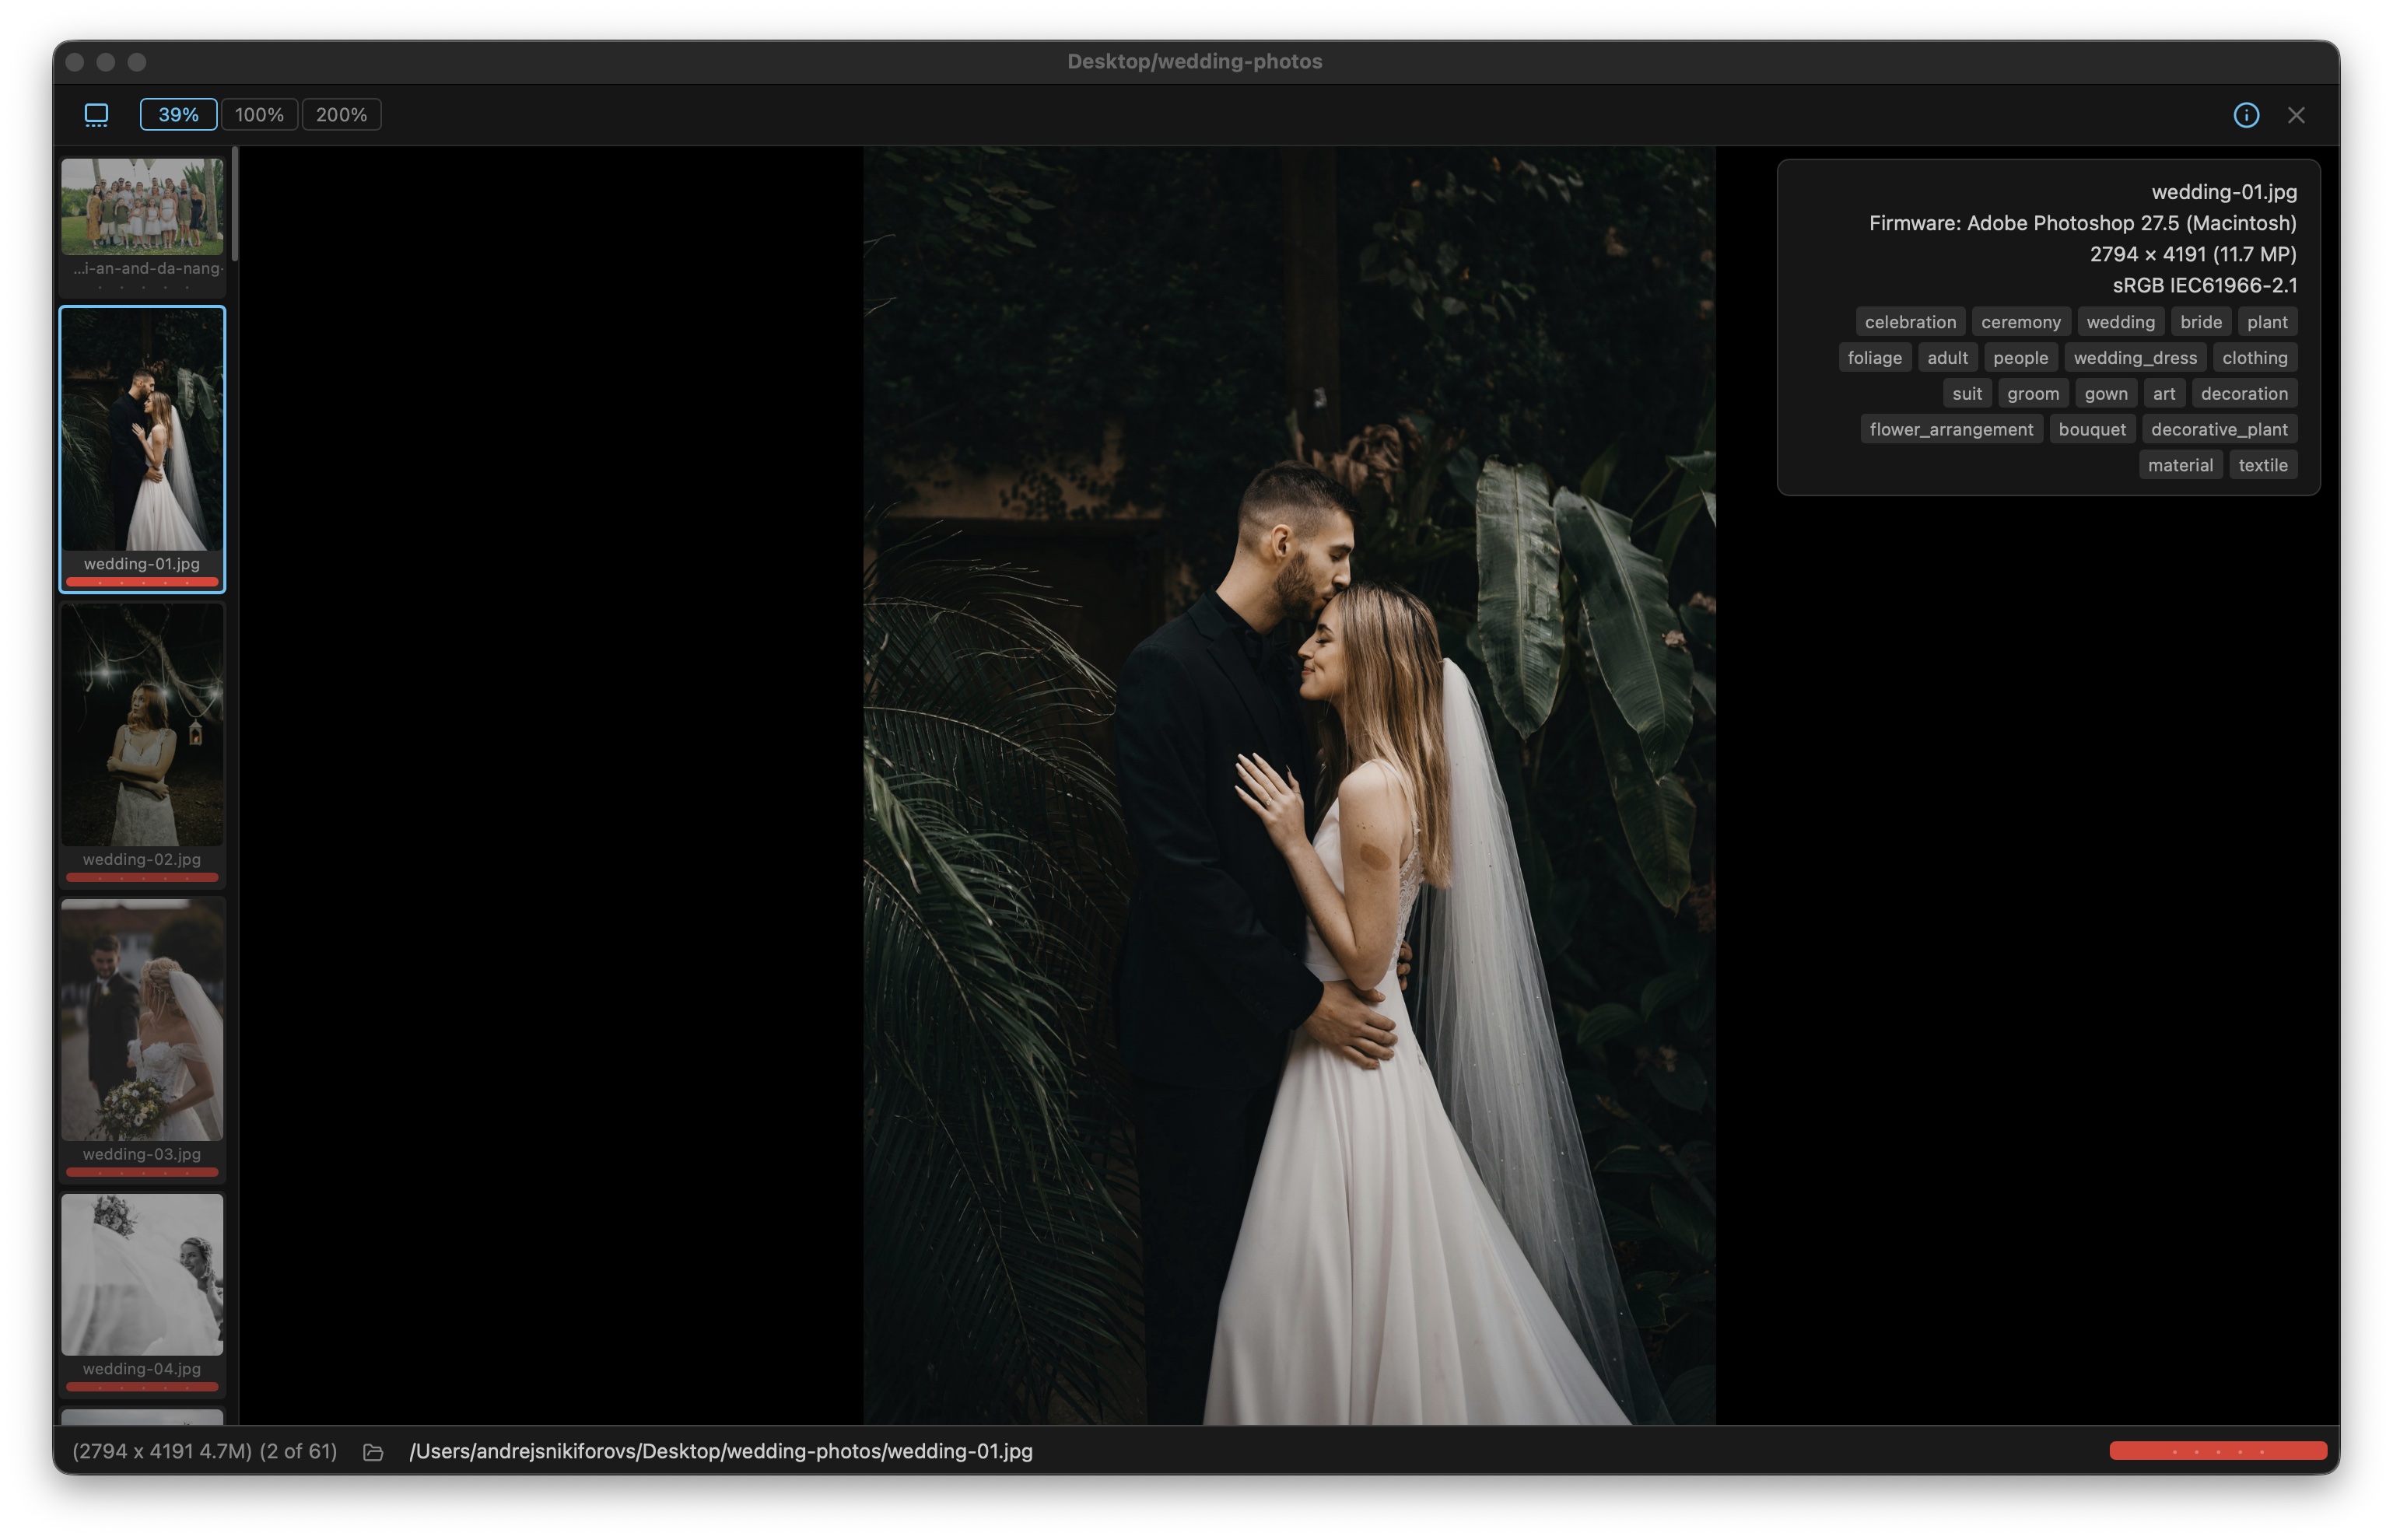Screen dimensions: 2393x1540
Task: Select the 39% fit zoom button
Action: click(178, 115)
